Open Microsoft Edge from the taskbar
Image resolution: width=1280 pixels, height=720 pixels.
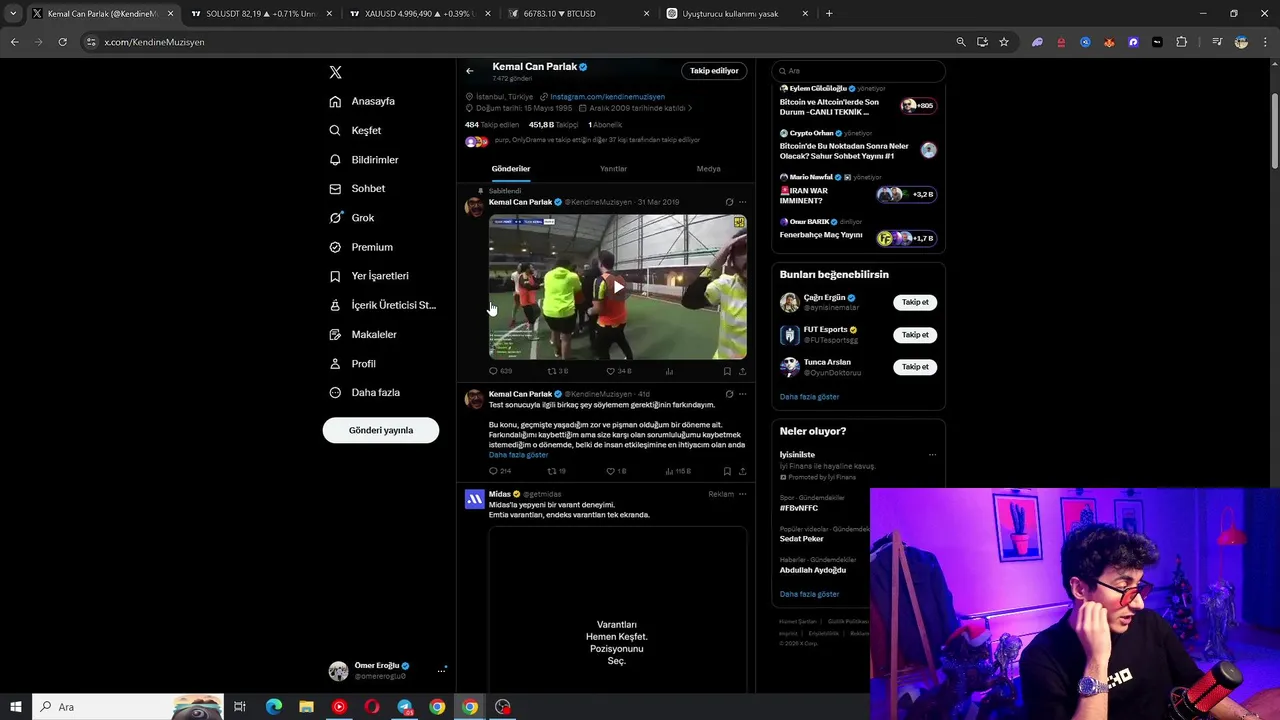(x=274, y=707)
